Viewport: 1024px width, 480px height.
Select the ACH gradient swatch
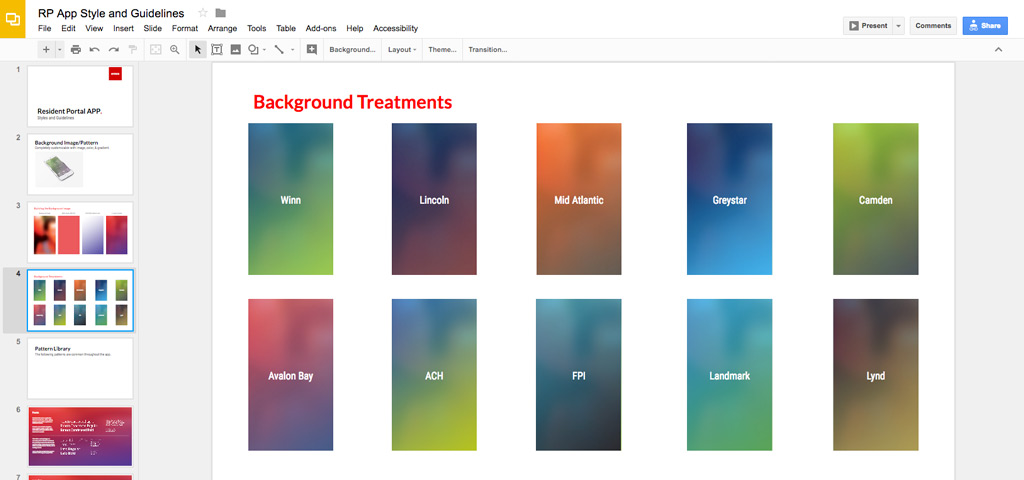point(434,375)
